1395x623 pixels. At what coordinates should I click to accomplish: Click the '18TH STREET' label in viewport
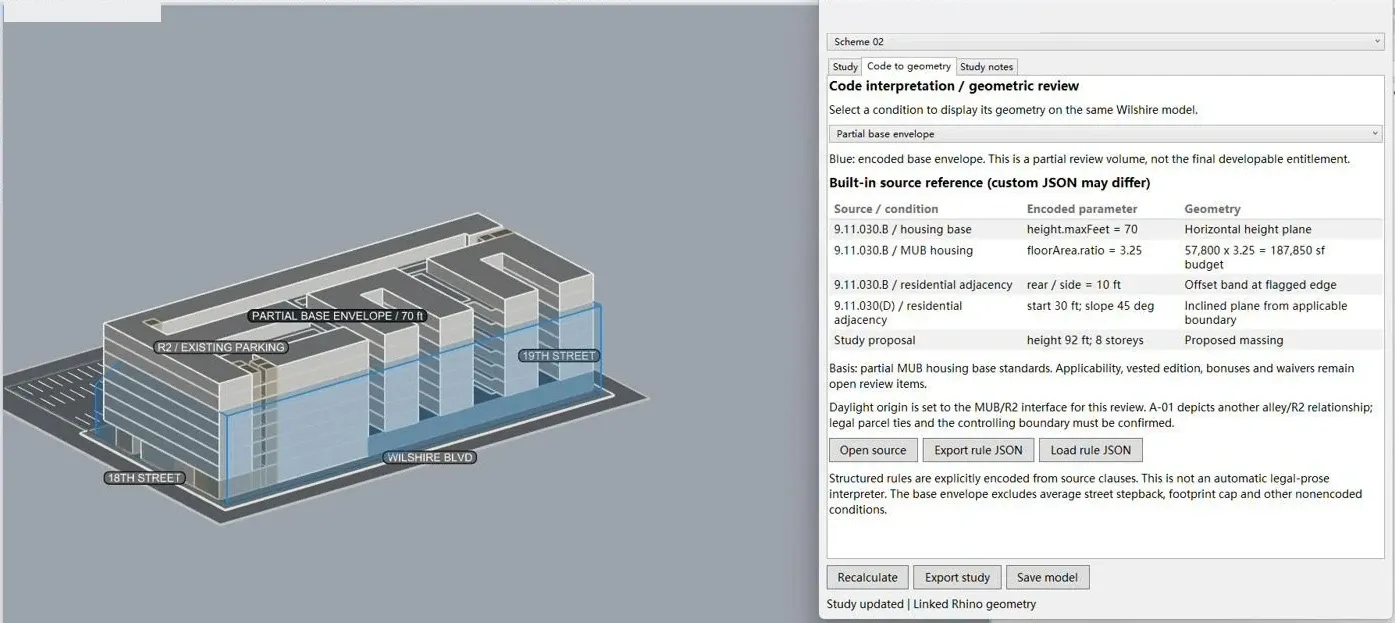pos(145,478)
